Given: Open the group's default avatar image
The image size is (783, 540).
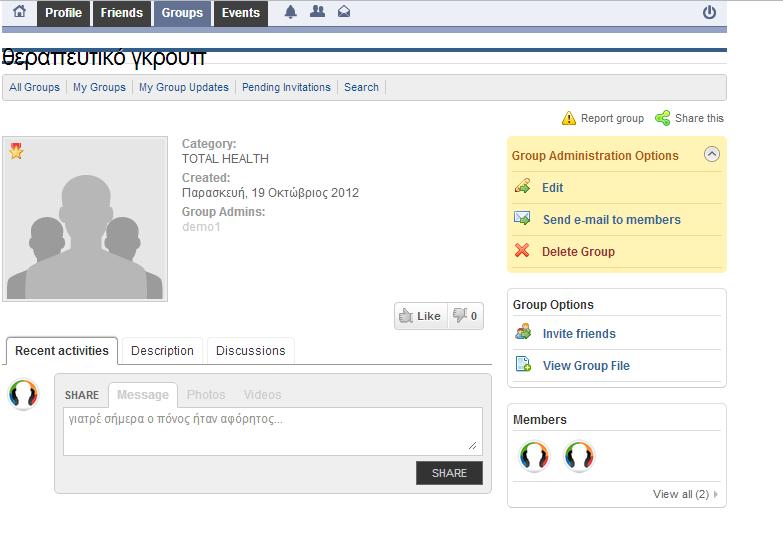Looking at the screenshot, I should 85,219.
